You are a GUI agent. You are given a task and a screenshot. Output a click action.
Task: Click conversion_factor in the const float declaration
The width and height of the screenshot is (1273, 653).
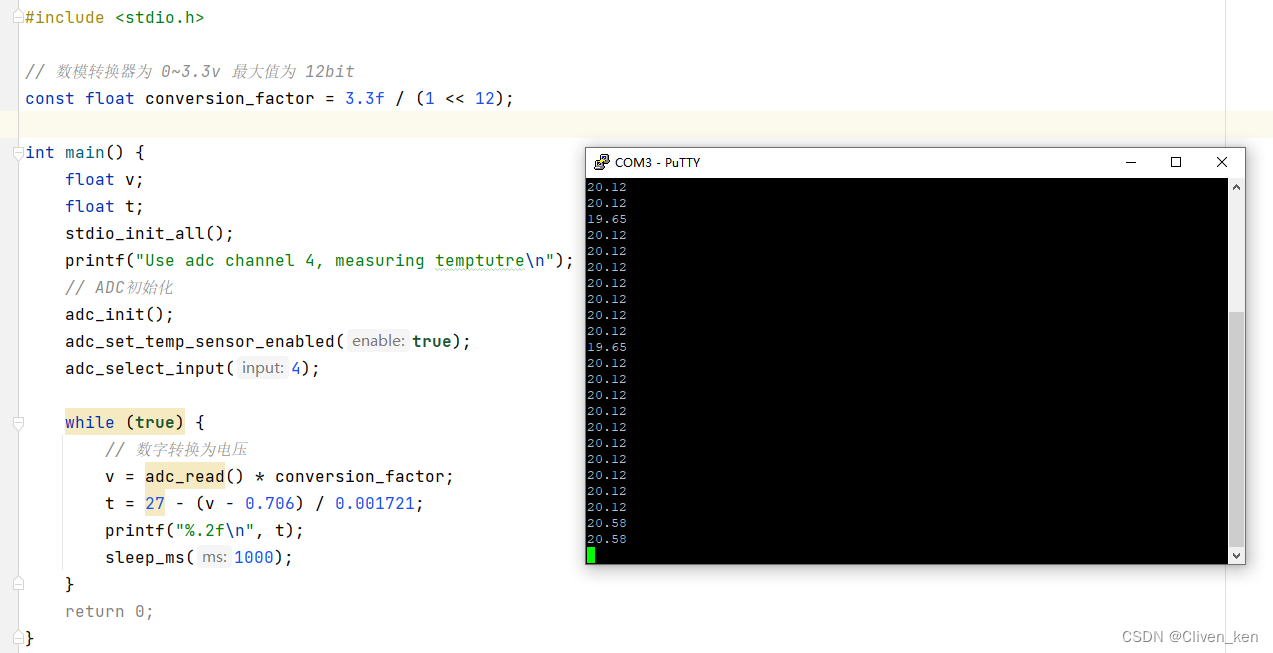[230, 99]
